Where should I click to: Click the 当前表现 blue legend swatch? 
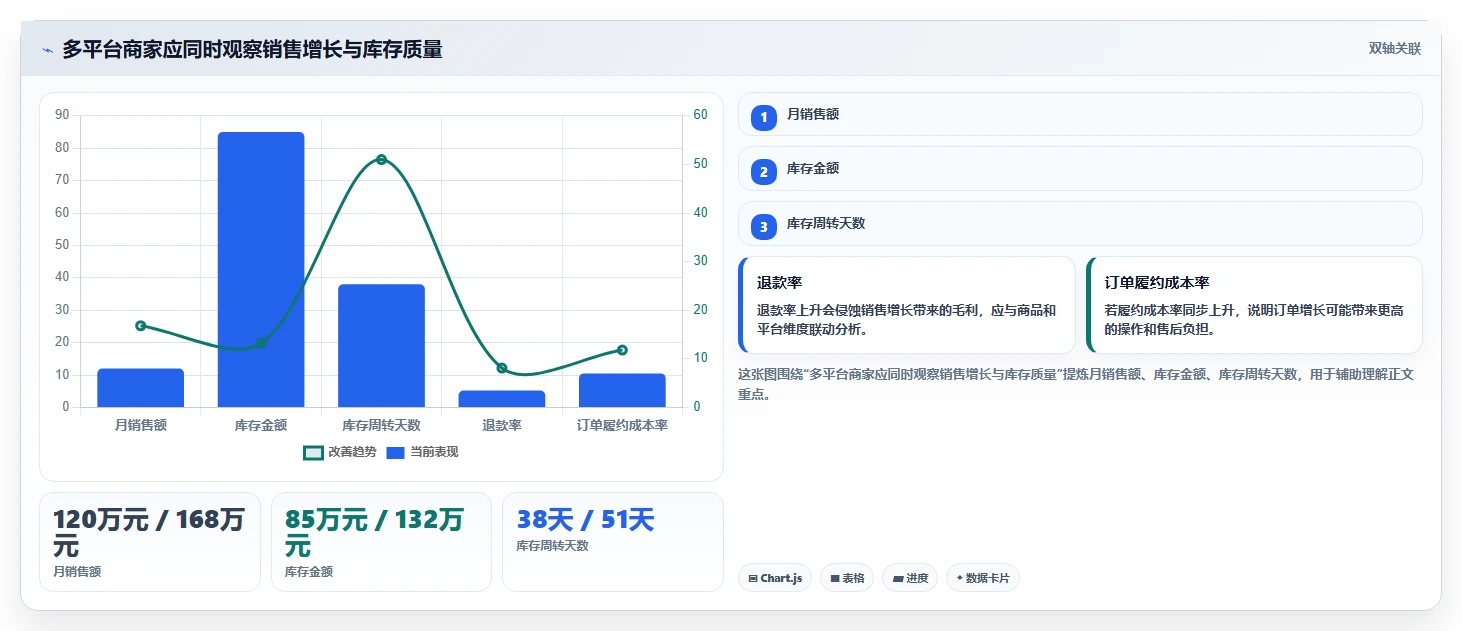pyautogui.click(x=396, y=452)
